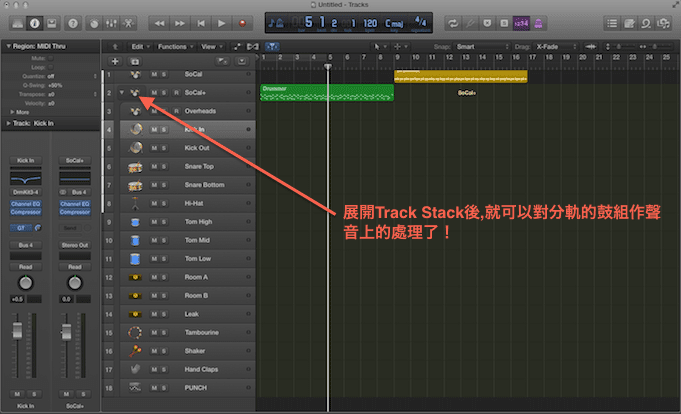
Task: Toggle the automation show/hide button
Action: tap(237, 46)
